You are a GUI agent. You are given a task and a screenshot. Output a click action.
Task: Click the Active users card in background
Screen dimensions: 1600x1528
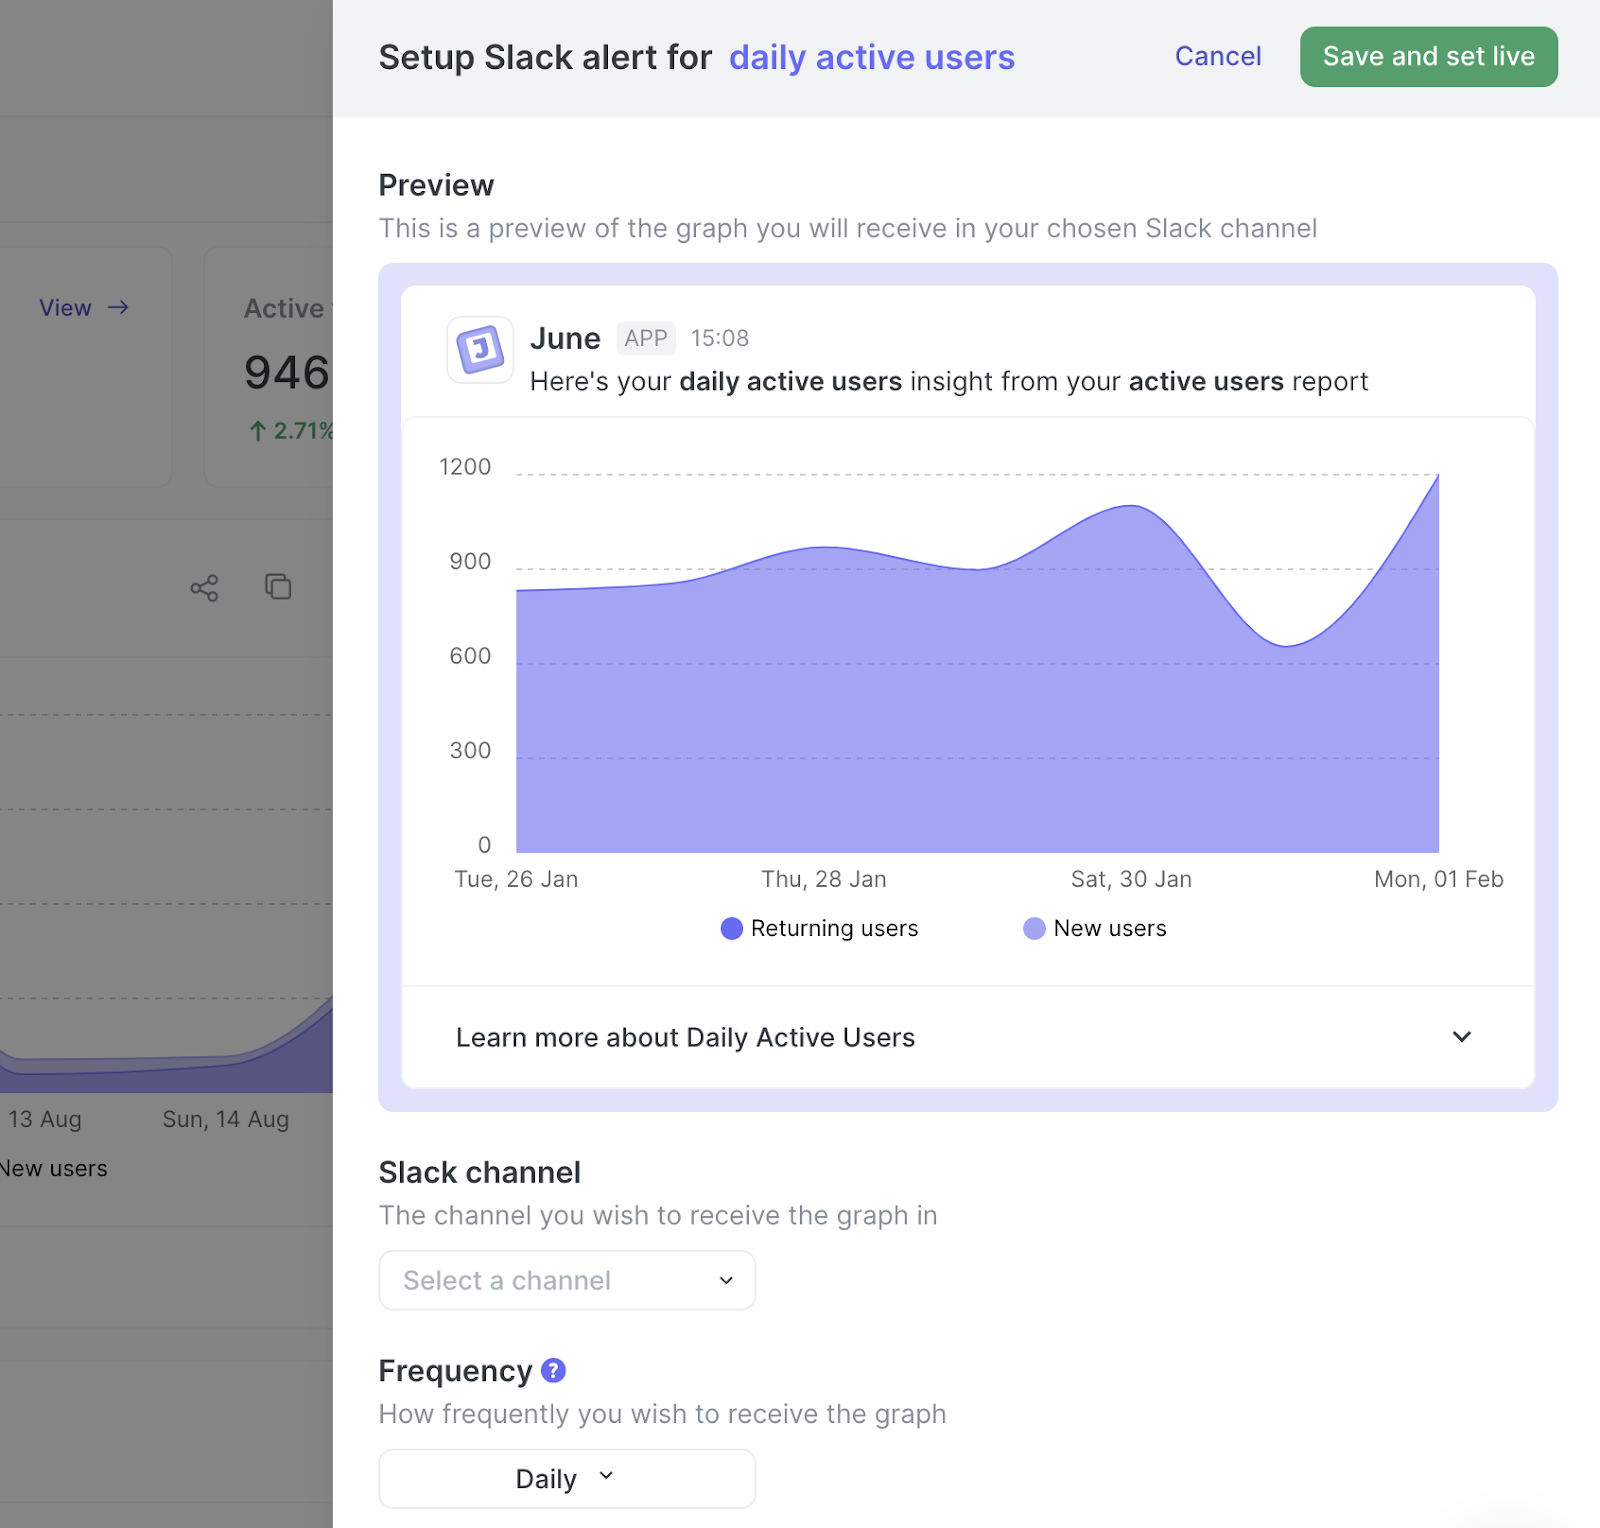click(x=270, y=368)
